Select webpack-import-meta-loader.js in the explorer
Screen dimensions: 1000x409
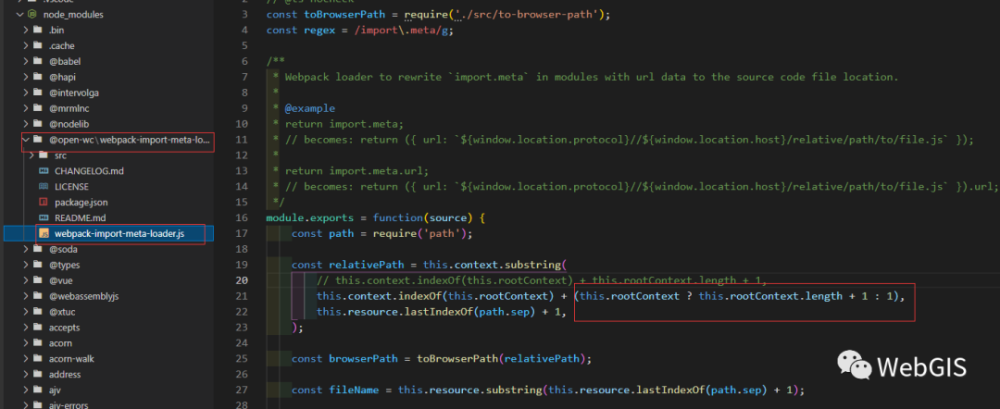[x=119, y=234]
